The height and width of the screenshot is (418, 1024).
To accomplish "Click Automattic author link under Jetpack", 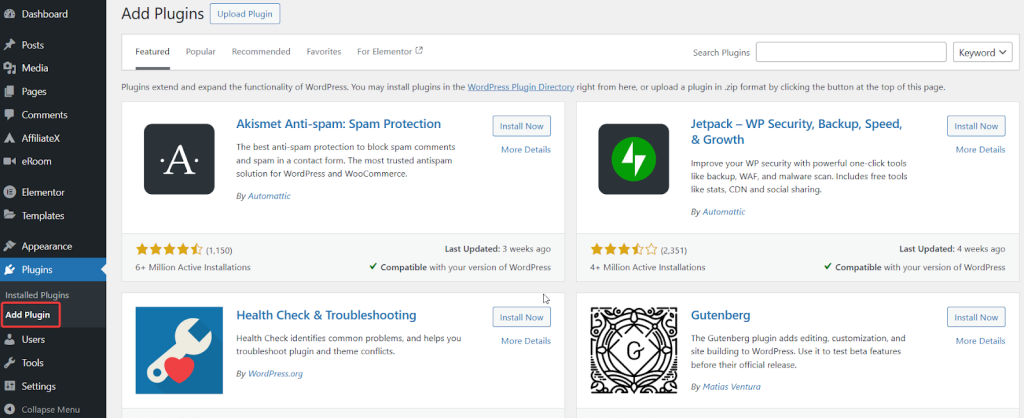I will point(724,212).
